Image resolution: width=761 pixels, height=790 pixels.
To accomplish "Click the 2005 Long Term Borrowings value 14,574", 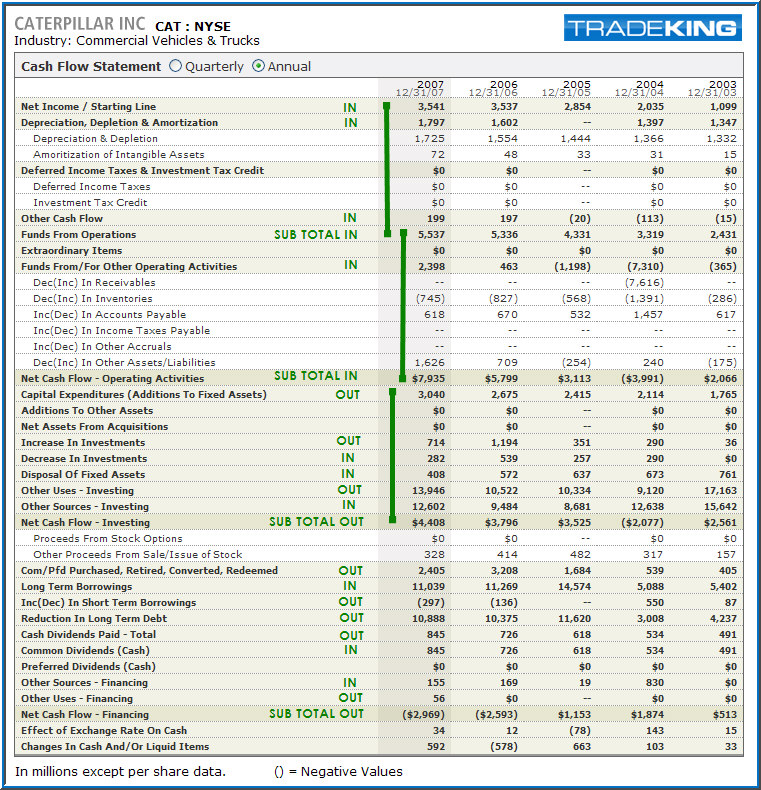I will (x=575, y=587).
